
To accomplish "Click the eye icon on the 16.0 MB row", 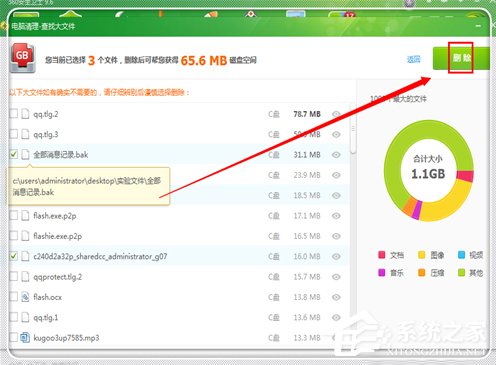I will tap(336, 256).
